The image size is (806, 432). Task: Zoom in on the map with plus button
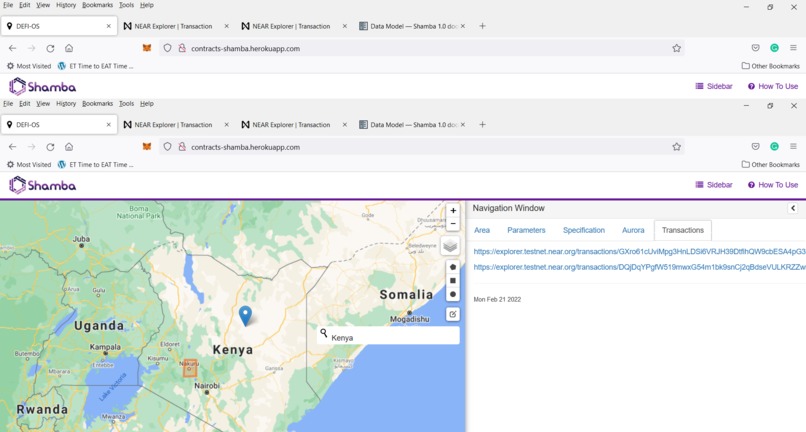(453, 211)
